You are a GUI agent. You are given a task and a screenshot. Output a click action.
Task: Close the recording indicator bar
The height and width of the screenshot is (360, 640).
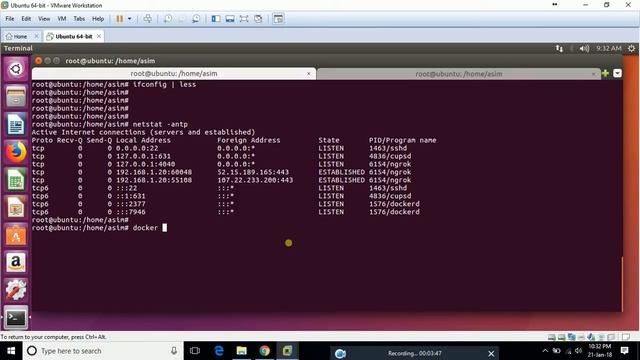tap(491, 353)
